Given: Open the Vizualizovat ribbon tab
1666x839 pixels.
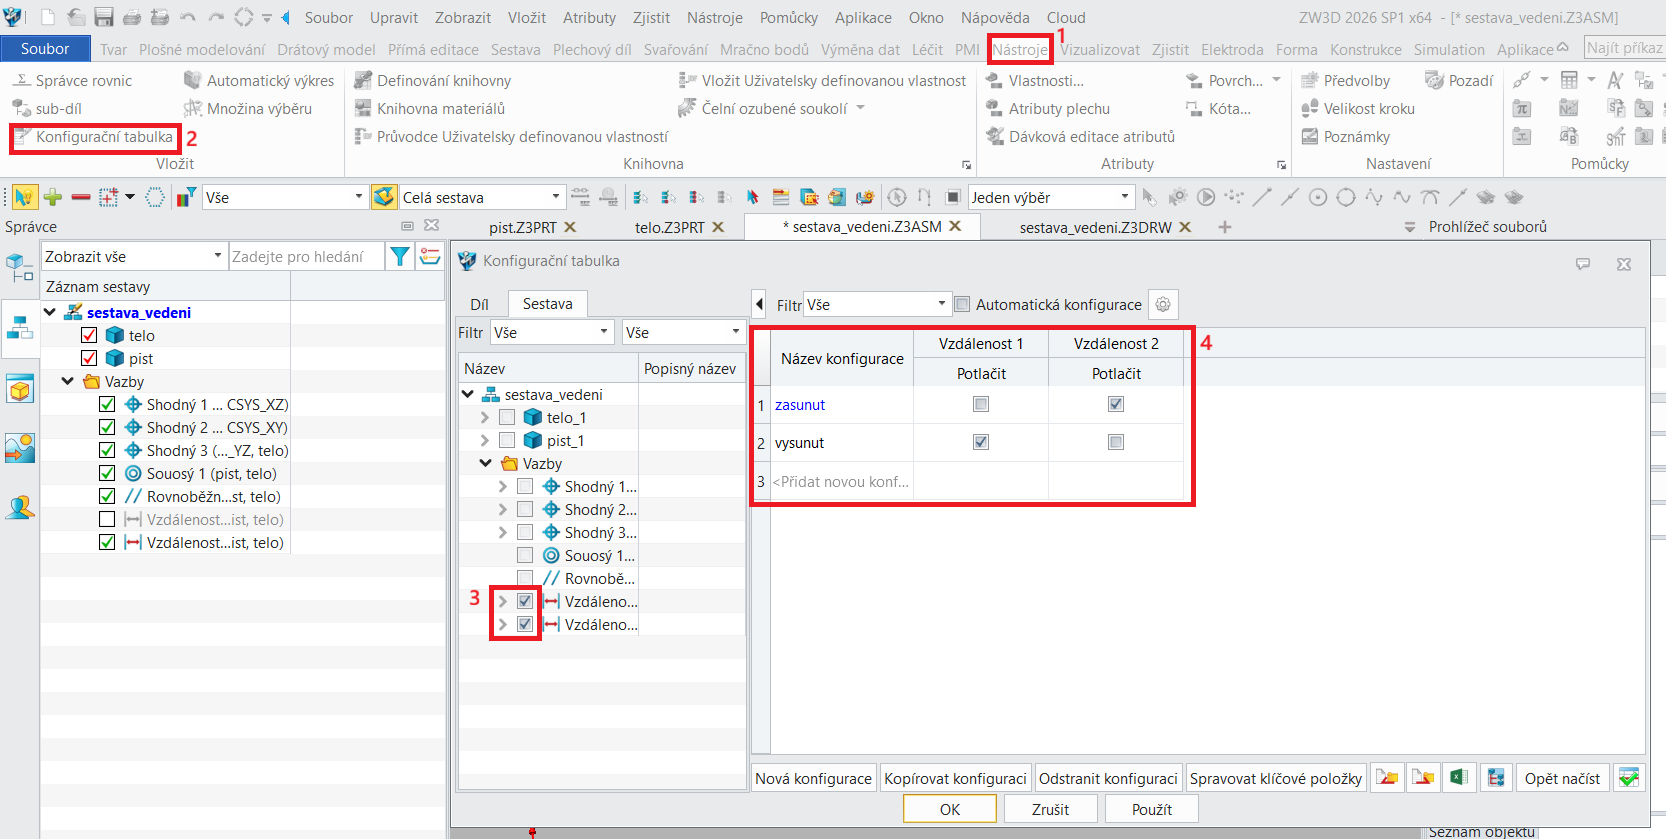Looking at the screenshot, I should click(1099, 49).
